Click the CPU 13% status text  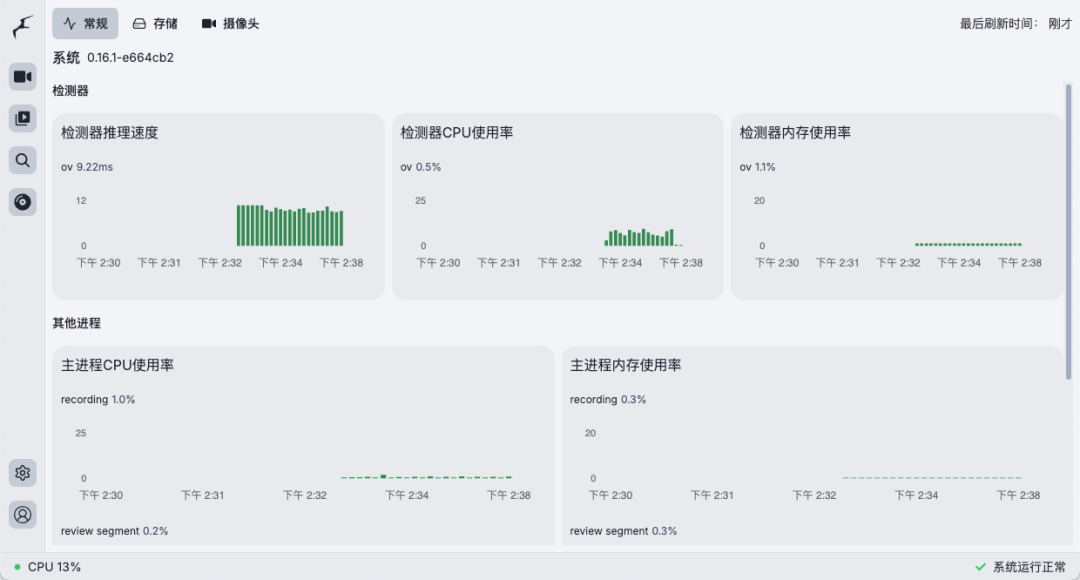pyautogui.click(x=54, y=567)
